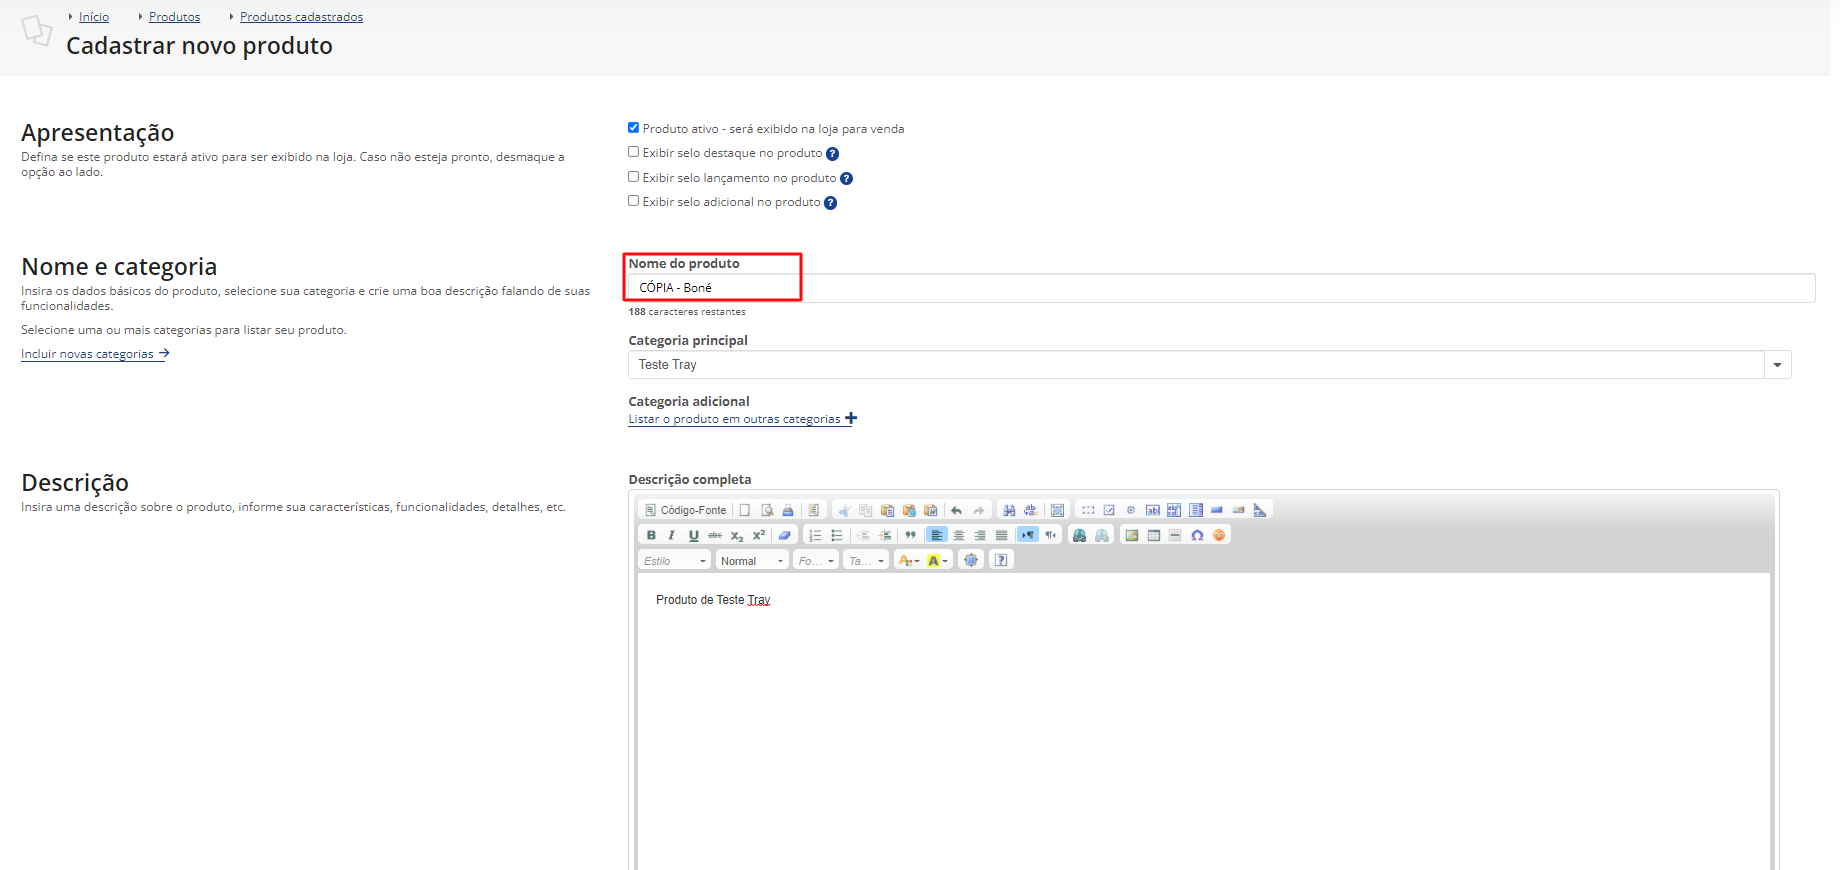Click the Insert Image icon
Image resolution: width=1840 pixels, height=870 pixels.
[1132, 535]
